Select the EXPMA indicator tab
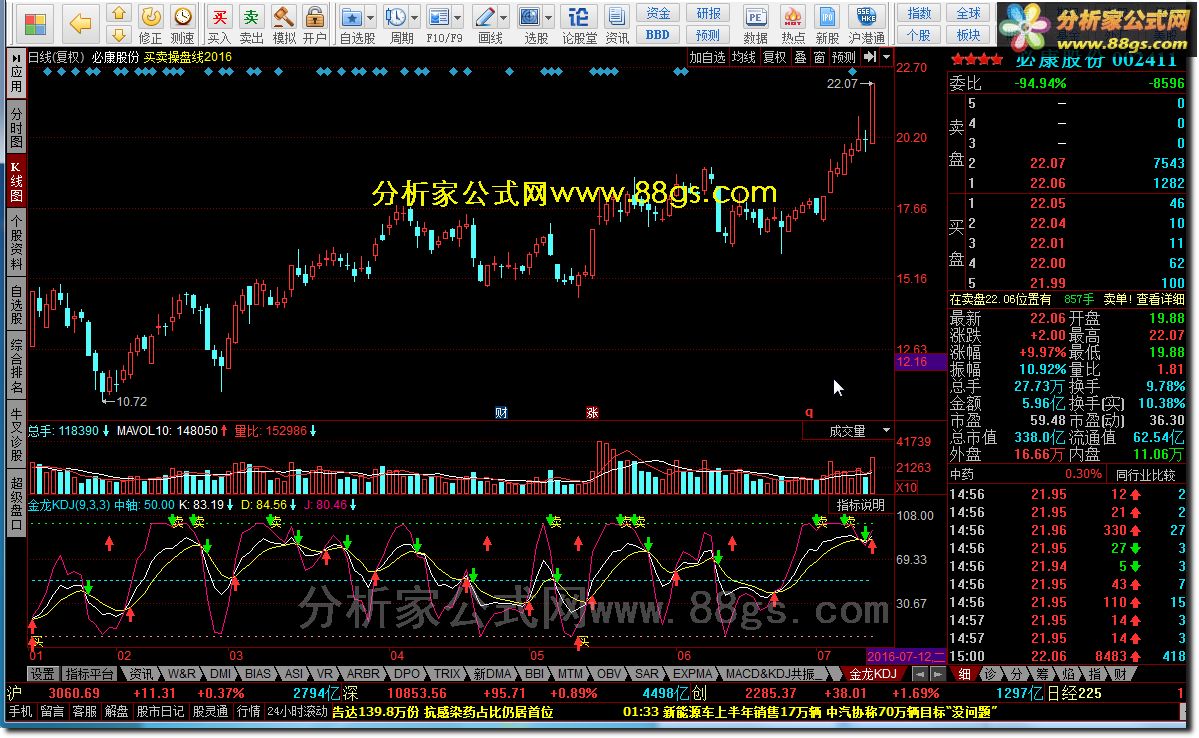 click(693, 674)
